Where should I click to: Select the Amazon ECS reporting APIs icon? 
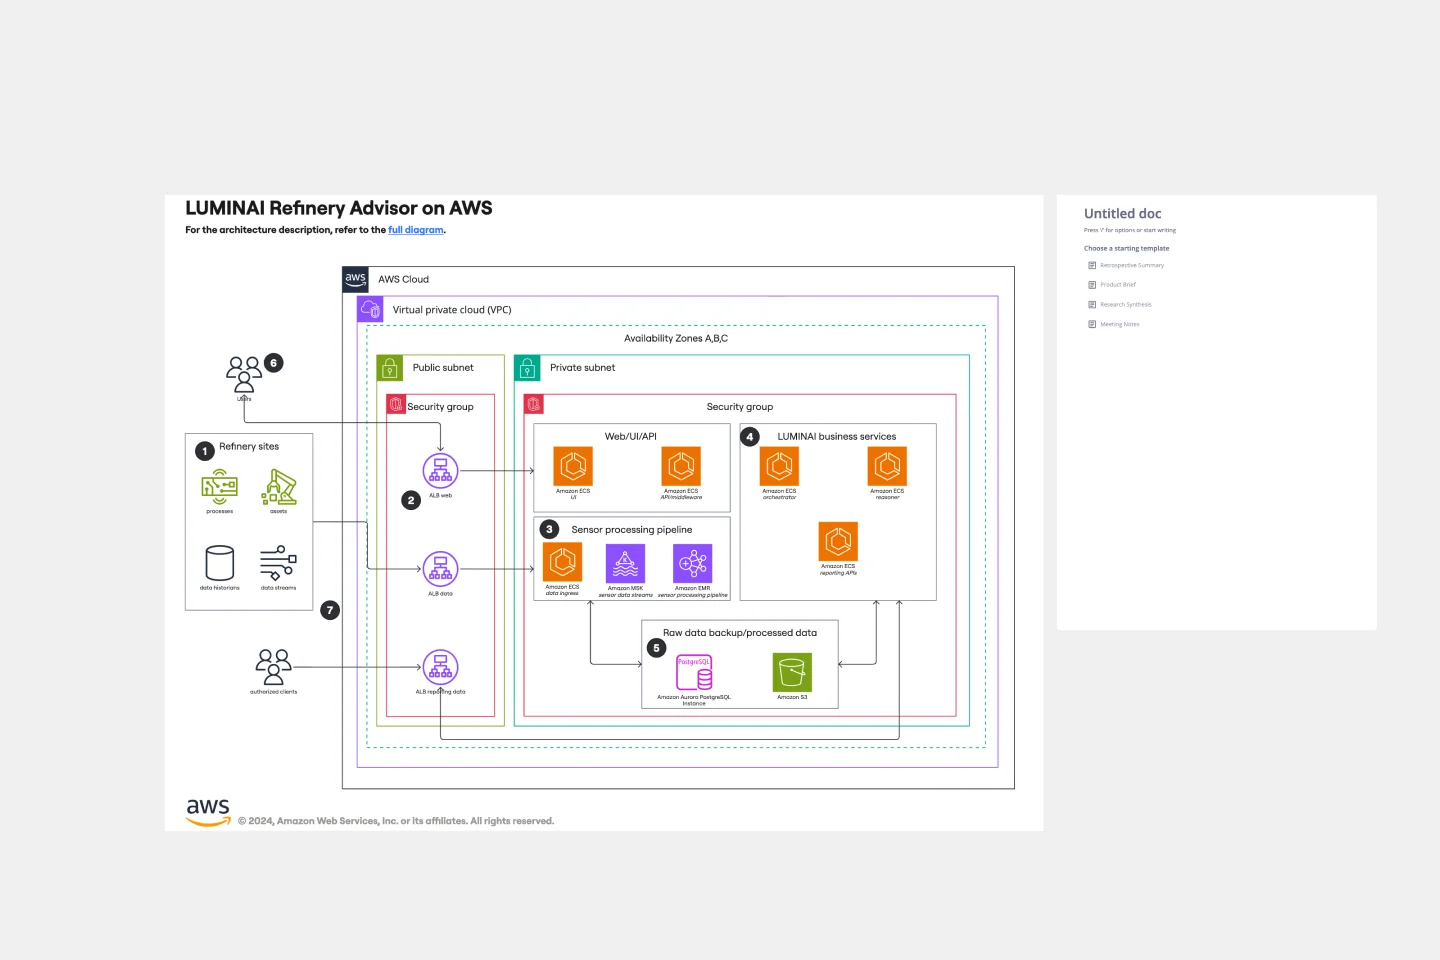tap(838, 541)
